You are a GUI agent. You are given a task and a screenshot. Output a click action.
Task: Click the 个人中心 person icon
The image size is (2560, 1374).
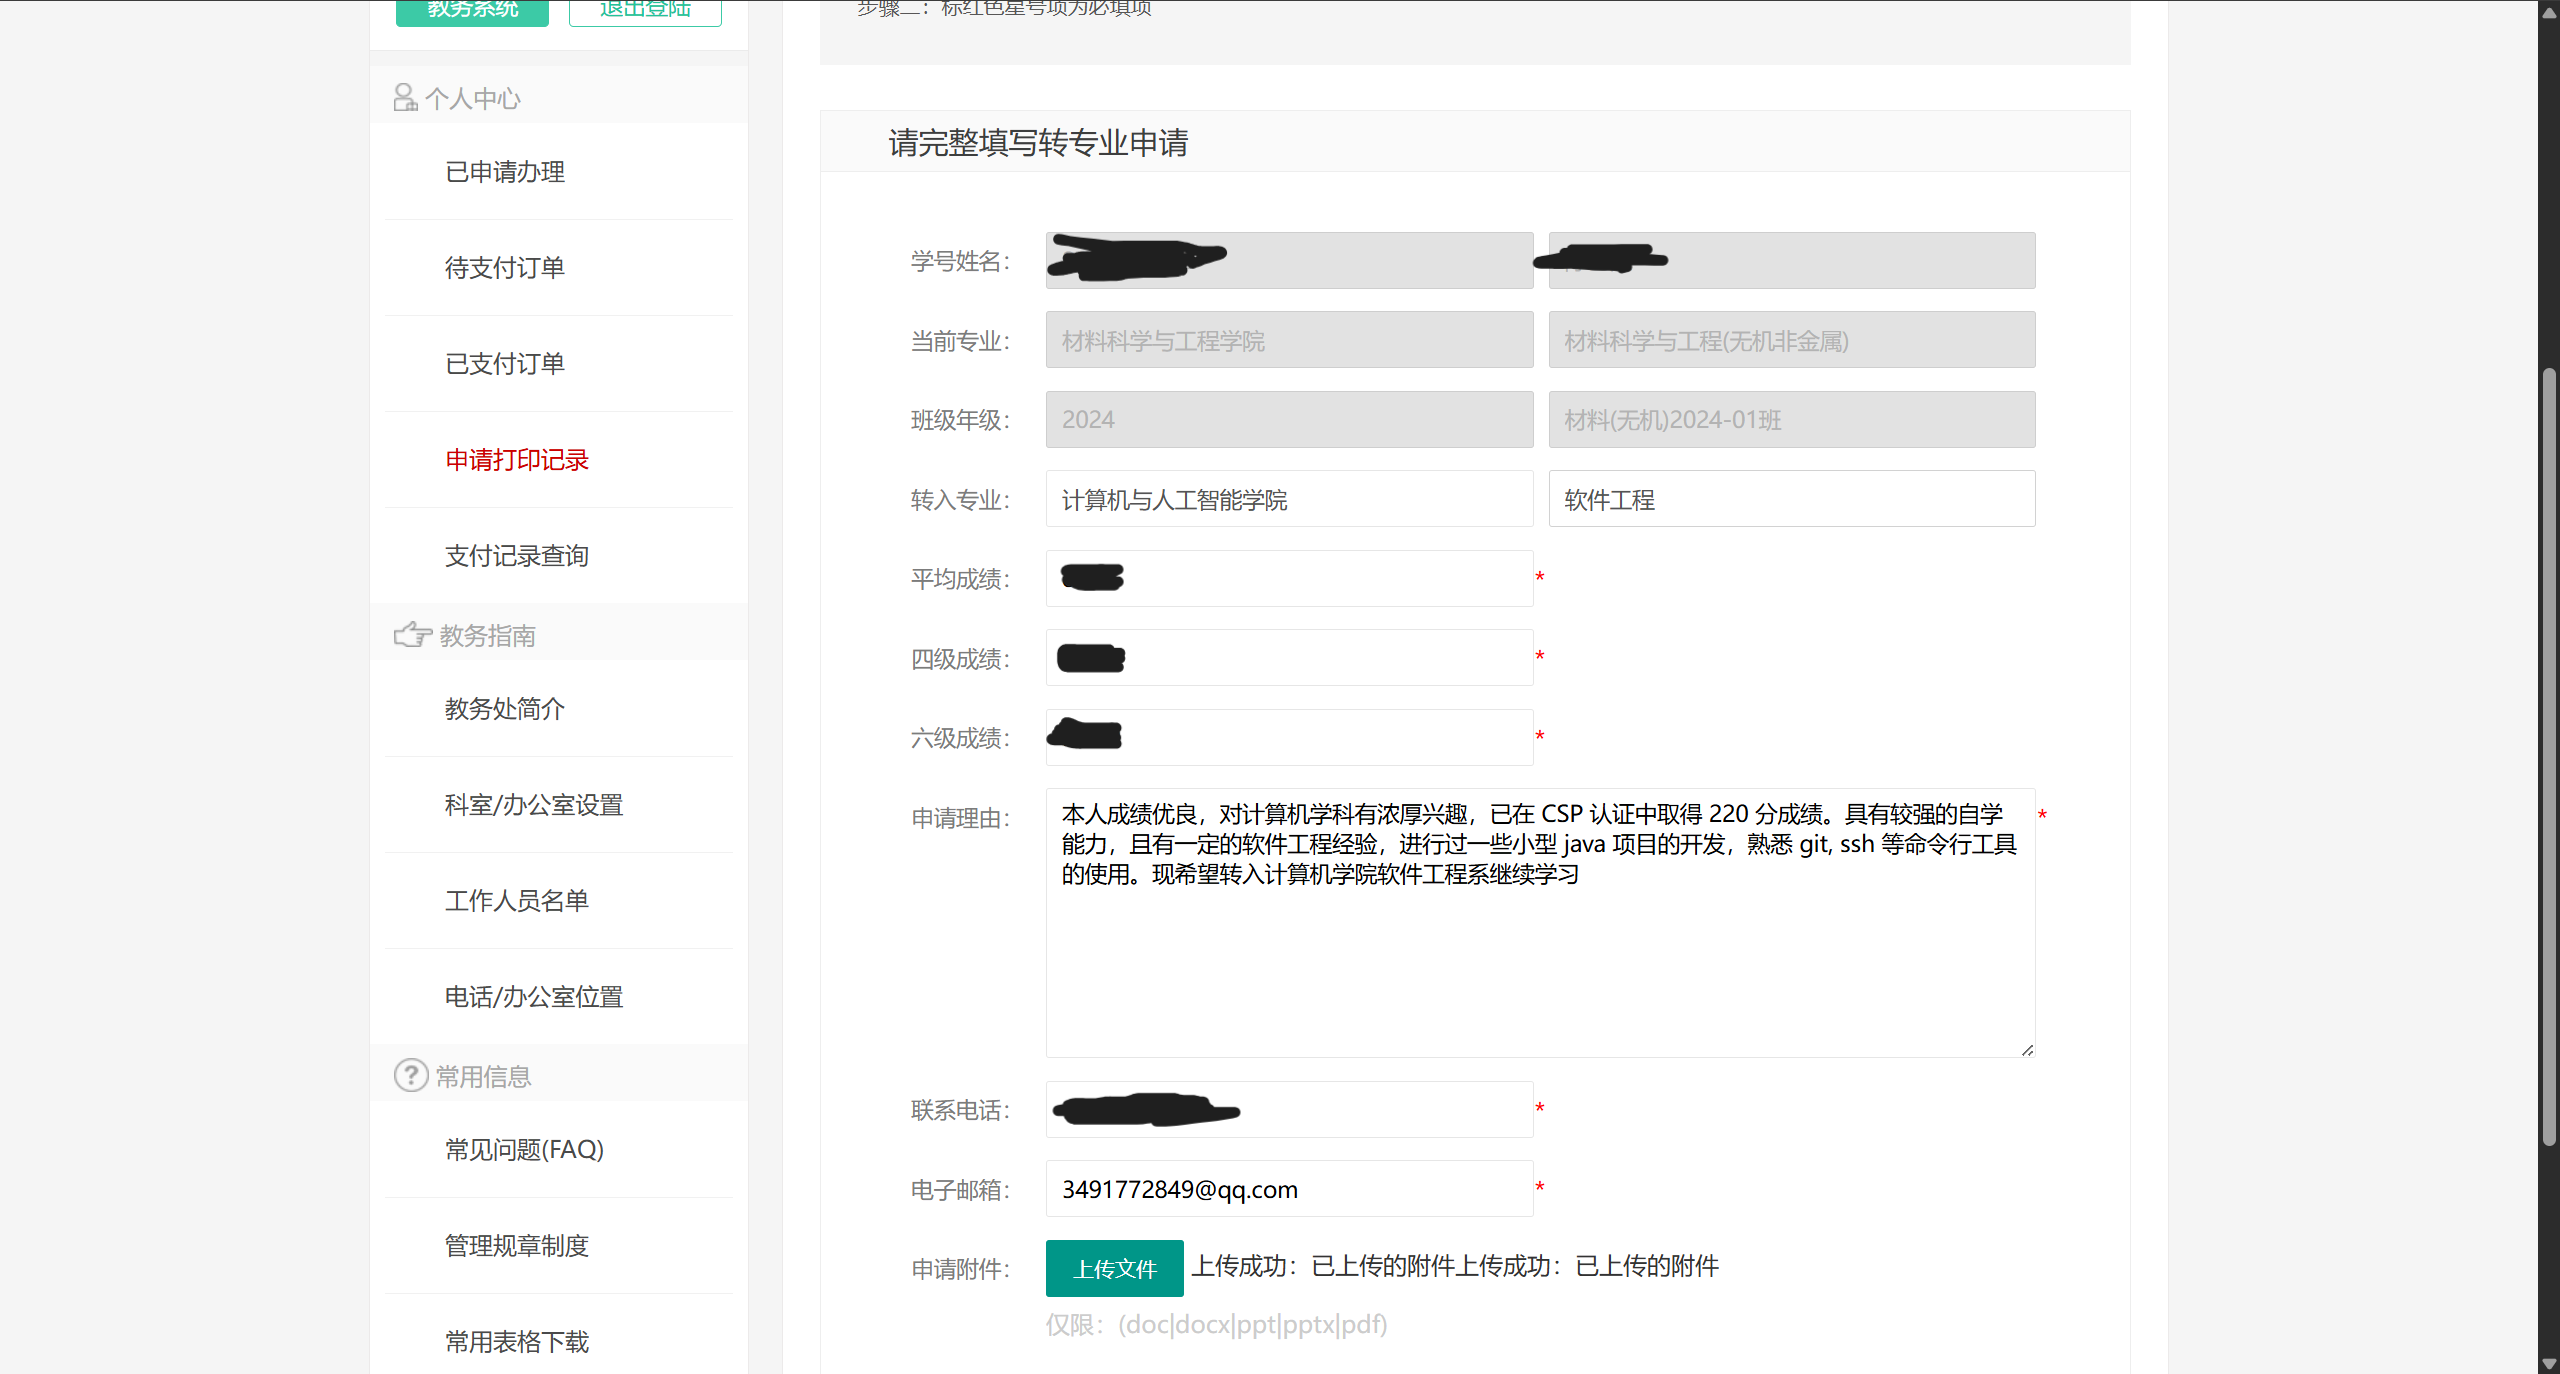coord(405,97)
